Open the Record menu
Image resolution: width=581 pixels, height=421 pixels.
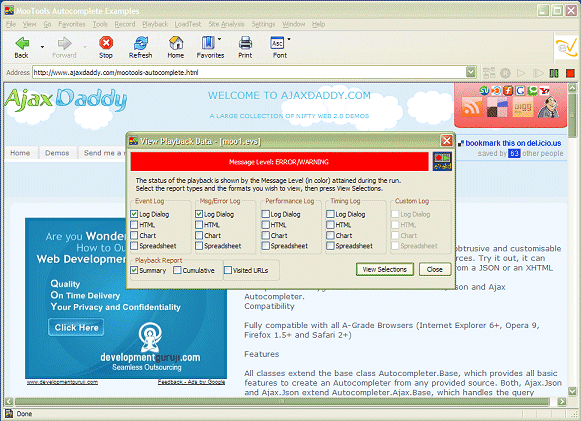(x=125, y=24)
